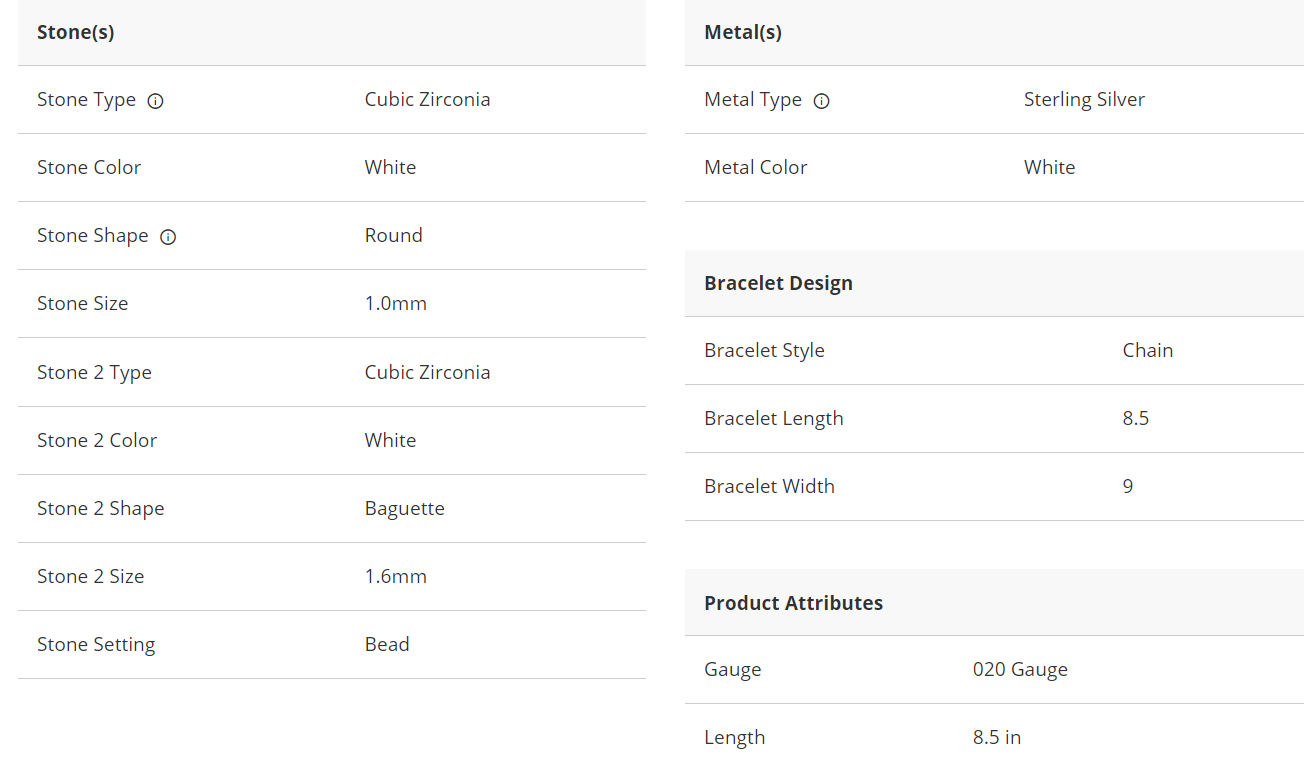Click the Stone 2 Size value 1.6mm

tap(395, 576)
